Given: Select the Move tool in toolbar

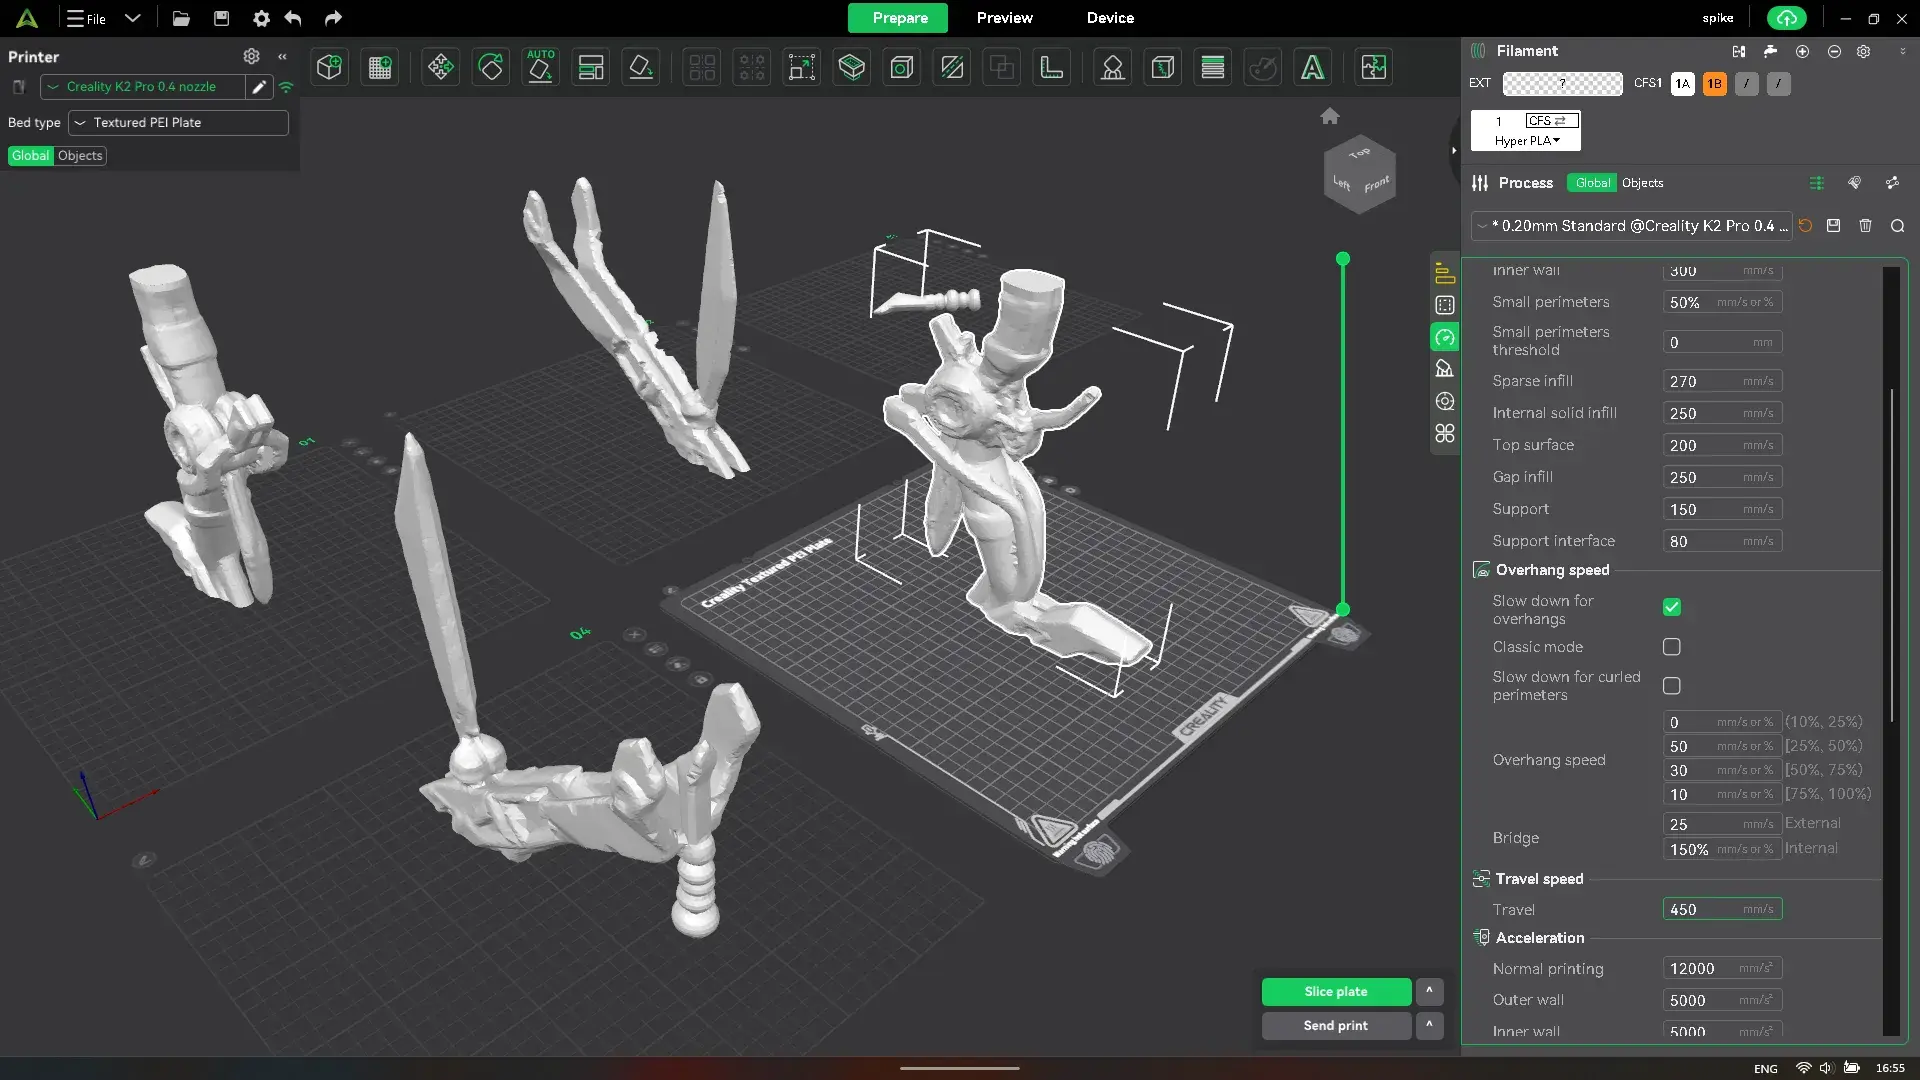Looking at the screenshot, I should [440, 67].
